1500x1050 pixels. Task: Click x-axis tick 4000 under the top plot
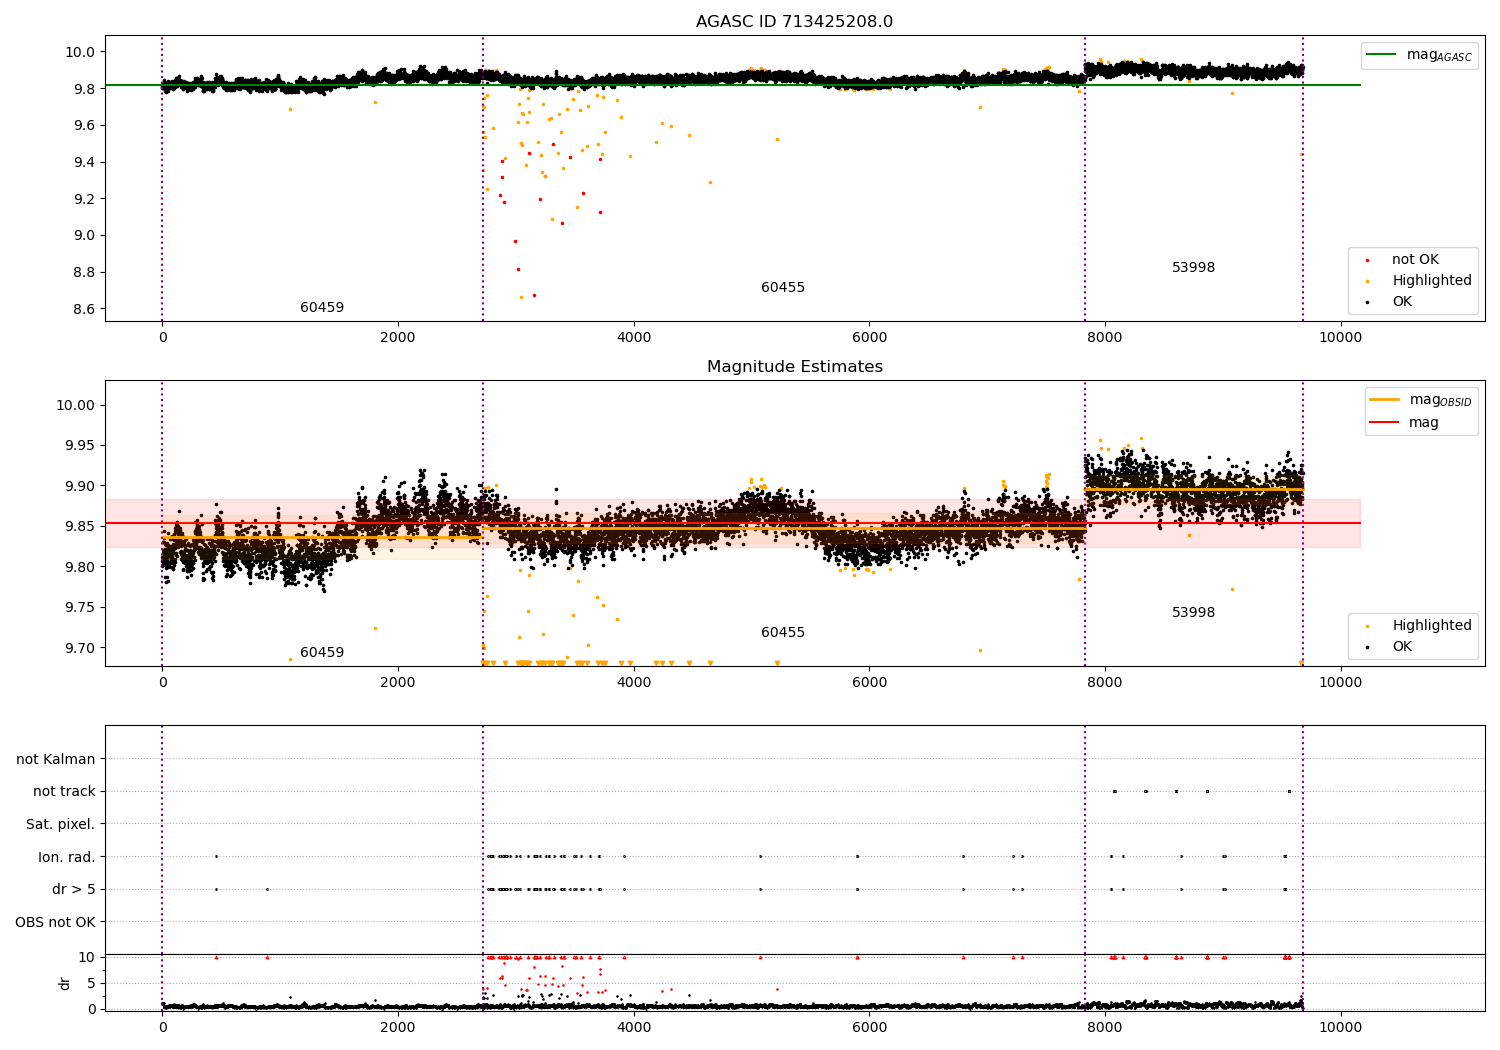pos(634,337)
